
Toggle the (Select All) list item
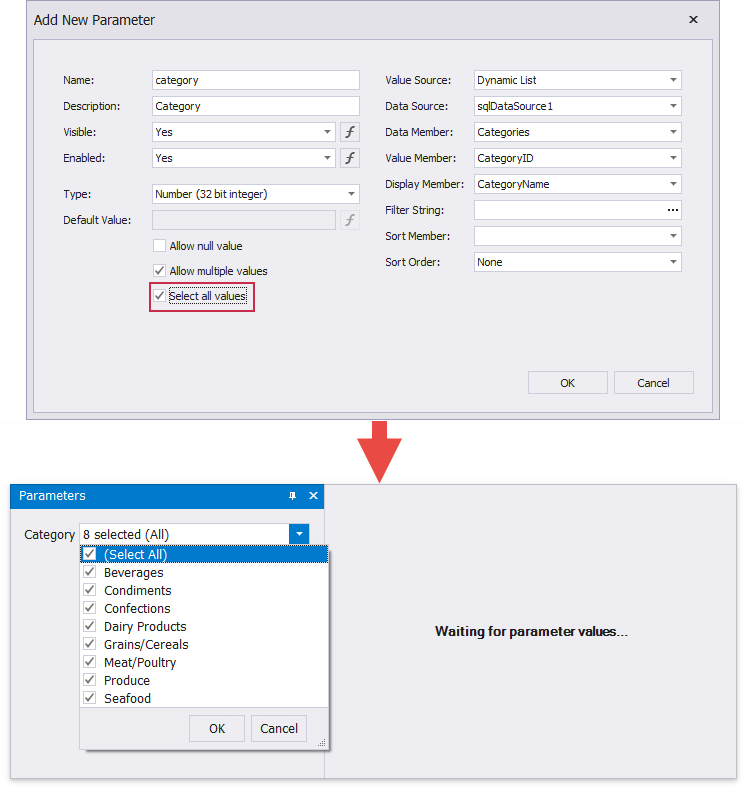90,555
